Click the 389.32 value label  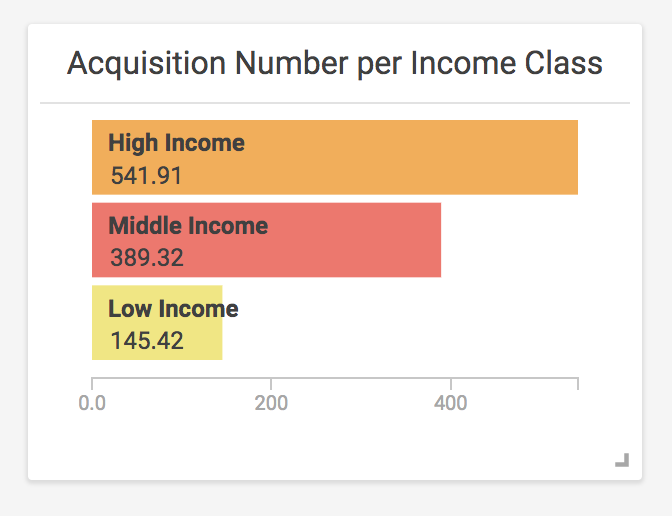point(147,258)
